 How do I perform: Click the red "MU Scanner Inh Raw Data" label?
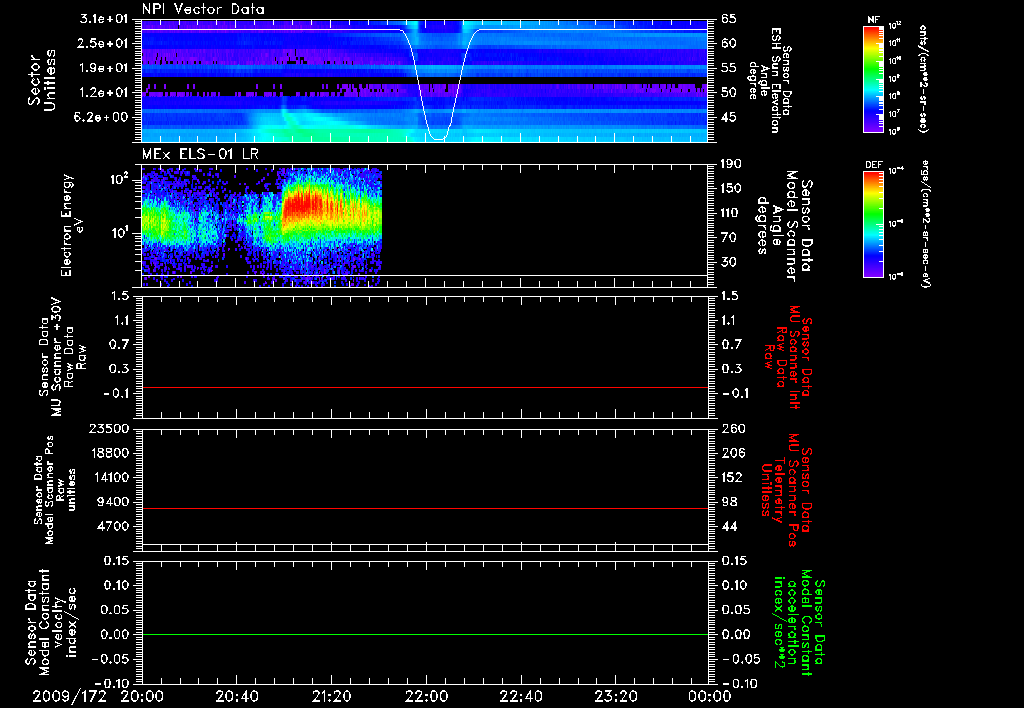[787, 357]
